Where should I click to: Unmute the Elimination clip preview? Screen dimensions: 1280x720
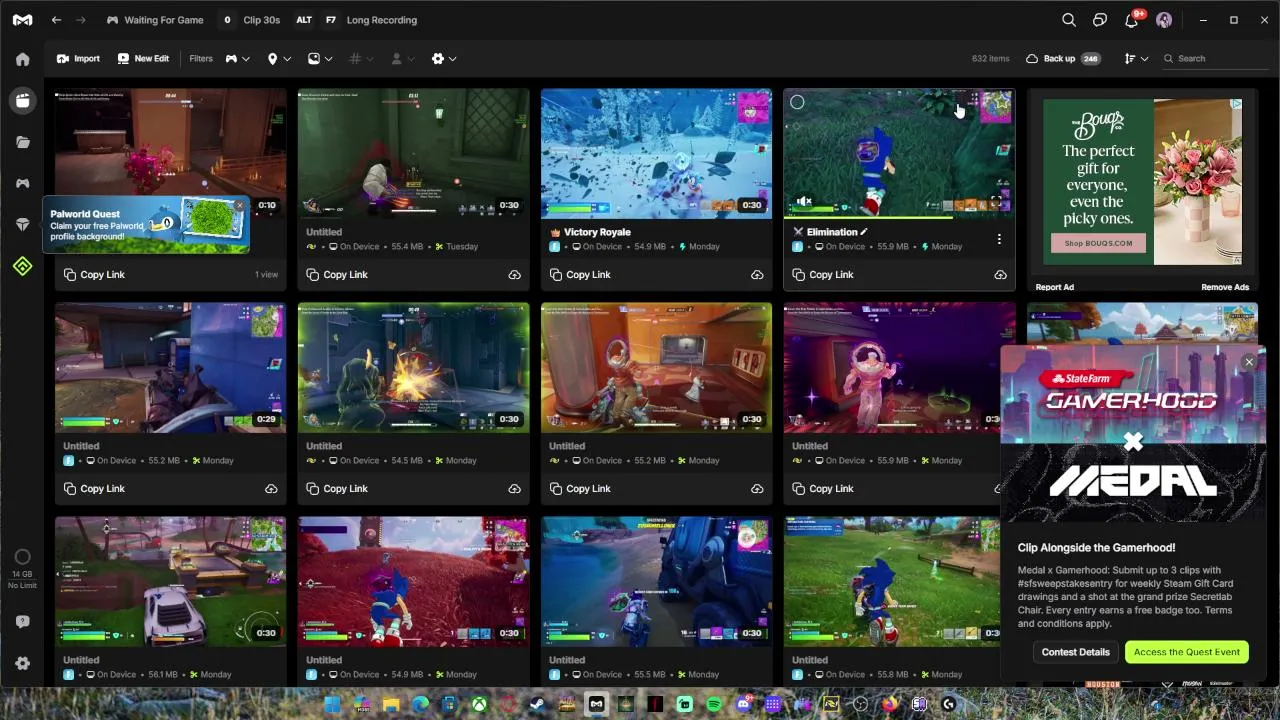(804, 202)
